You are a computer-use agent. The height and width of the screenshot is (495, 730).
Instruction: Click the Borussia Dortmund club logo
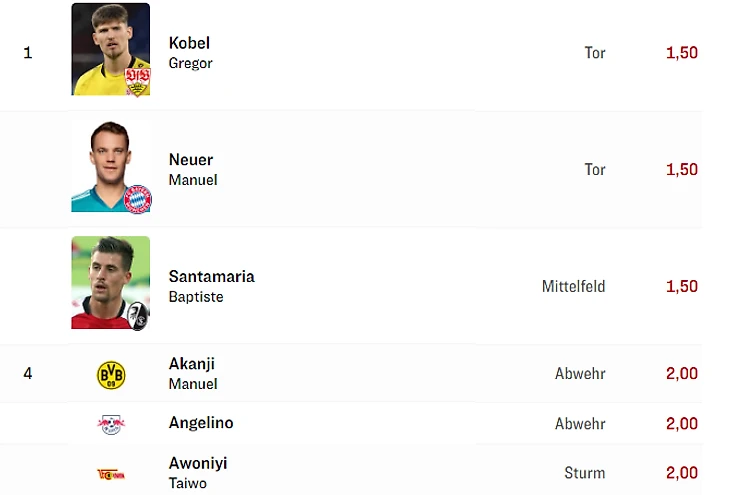coord(111,374)
